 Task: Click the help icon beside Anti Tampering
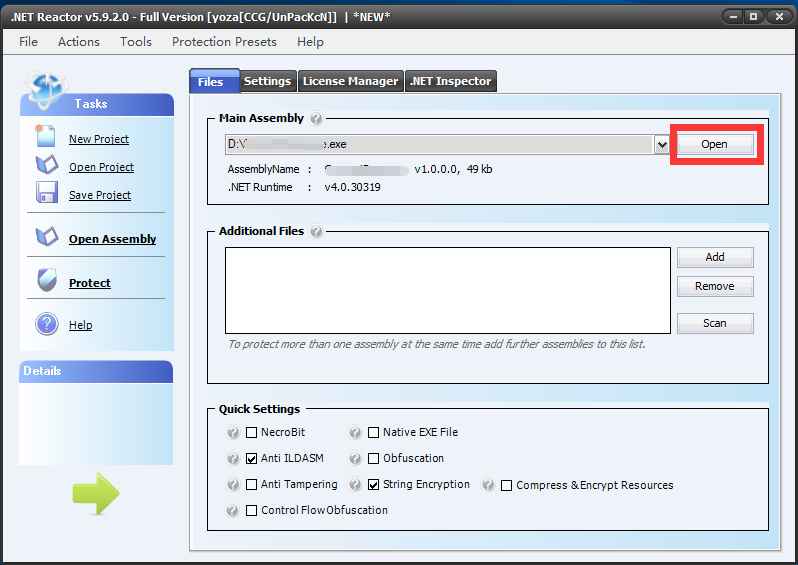[233, 484]
